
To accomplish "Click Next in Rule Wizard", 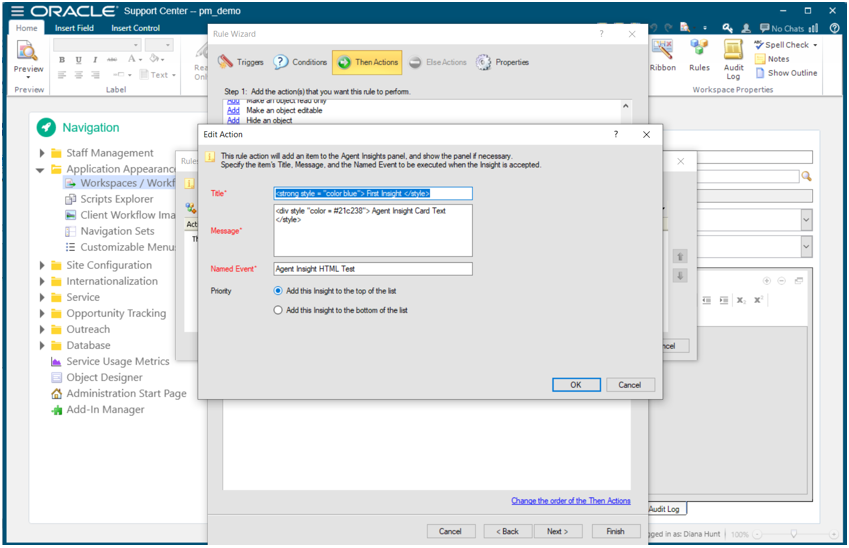I will coord(558,532).
